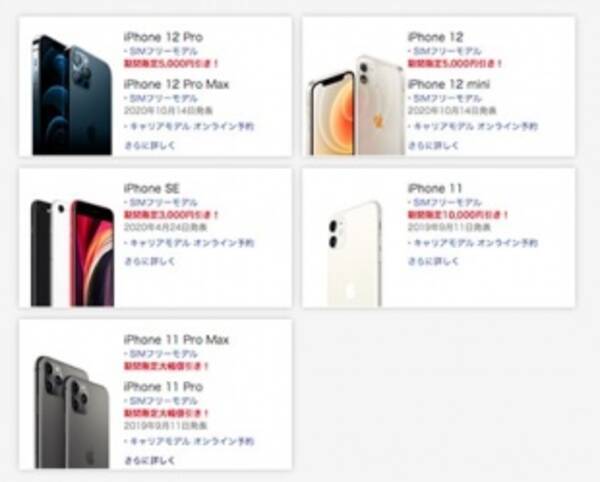
Task: Click 'さらに詳しく' in iPhone 11 card
Action: click(x=434, y=261)
